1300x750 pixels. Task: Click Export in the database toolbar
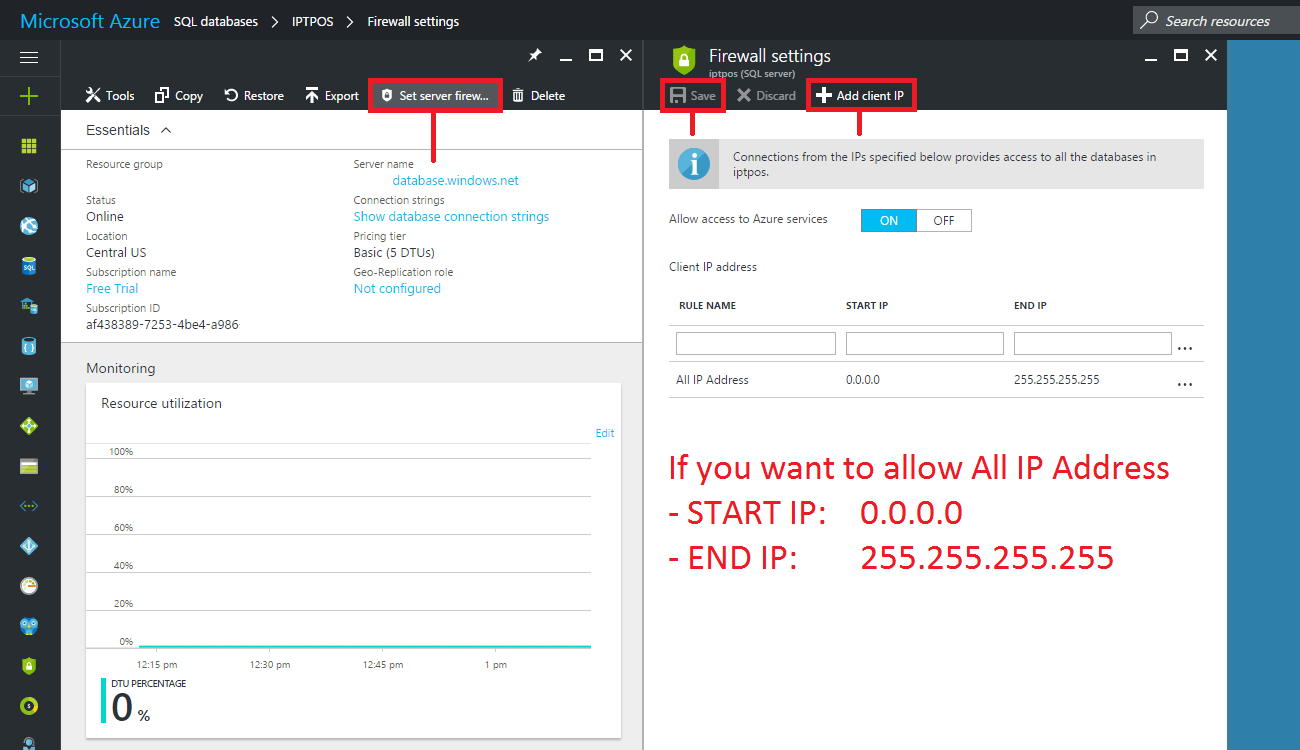[332, 96]
